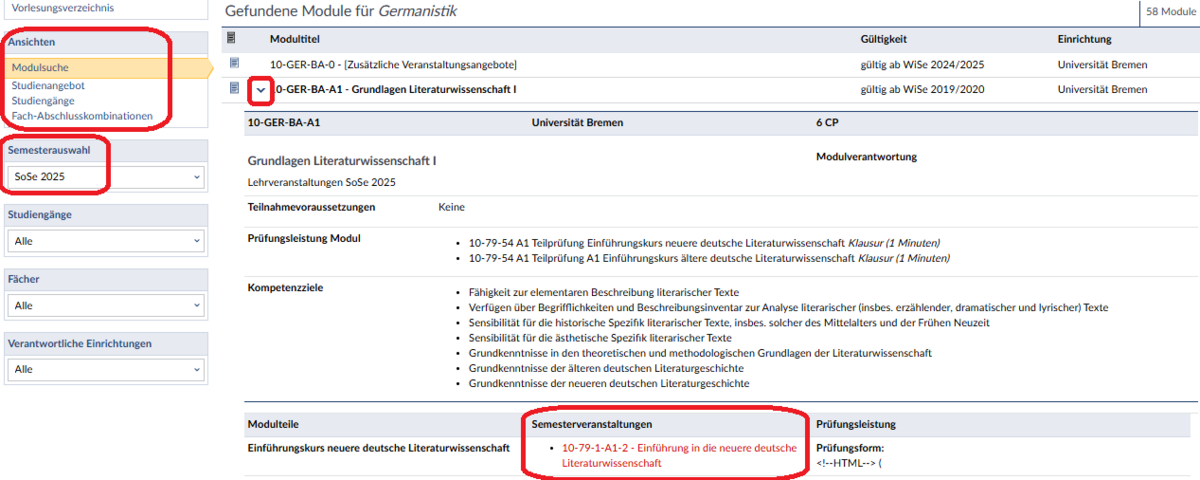This screenshot has height=480, width=1200.
Task: Click the Kompetenzziele label
Action: 285,288
